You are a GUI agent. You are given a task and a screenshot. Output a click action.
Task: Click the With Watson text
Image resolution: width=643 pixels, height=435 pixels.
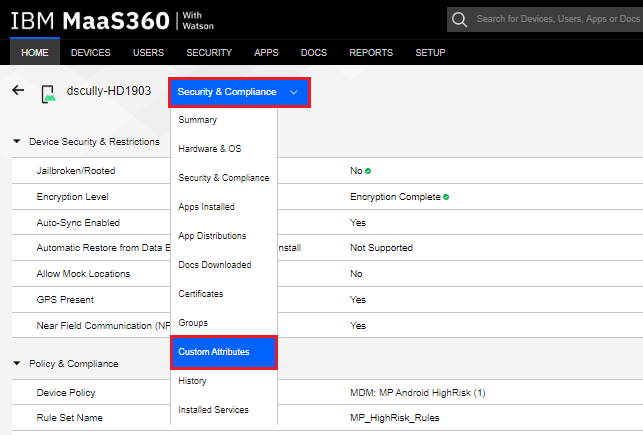point(198,20)
